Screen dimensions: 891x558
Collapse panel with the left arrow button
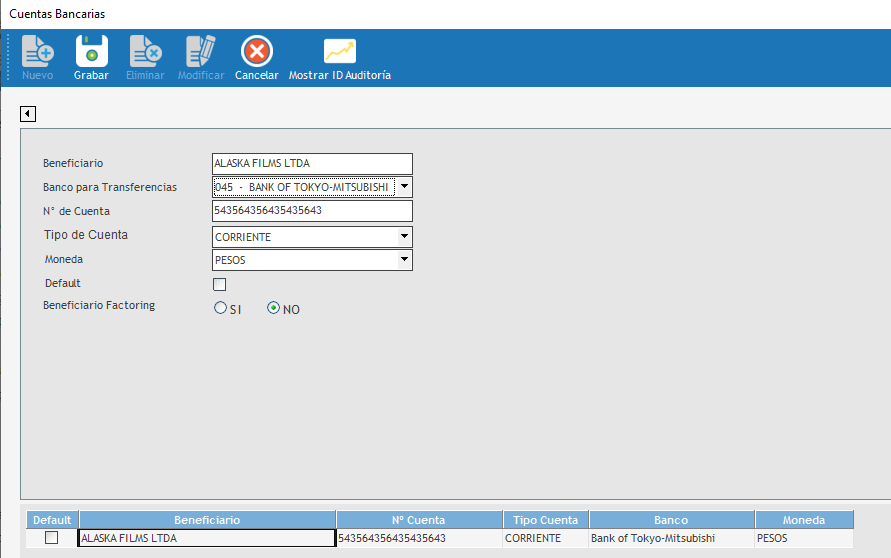point(28,114)
